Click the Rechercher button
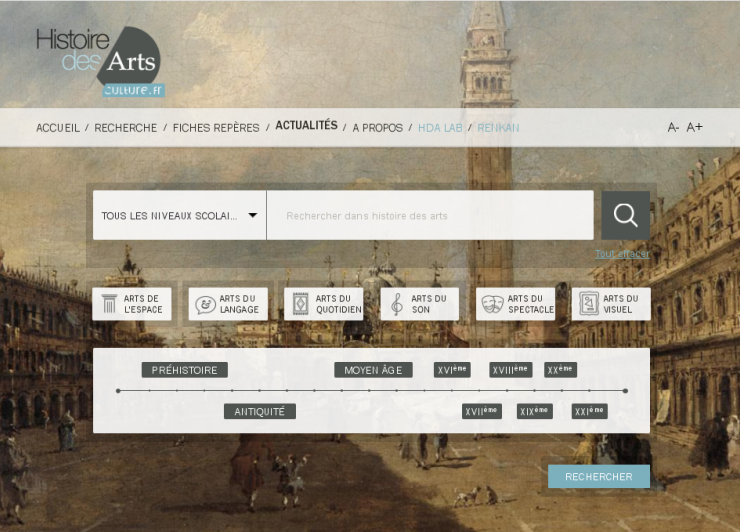Image resolution: width=740 pixels, height=532 pixels. click(599, 477)
